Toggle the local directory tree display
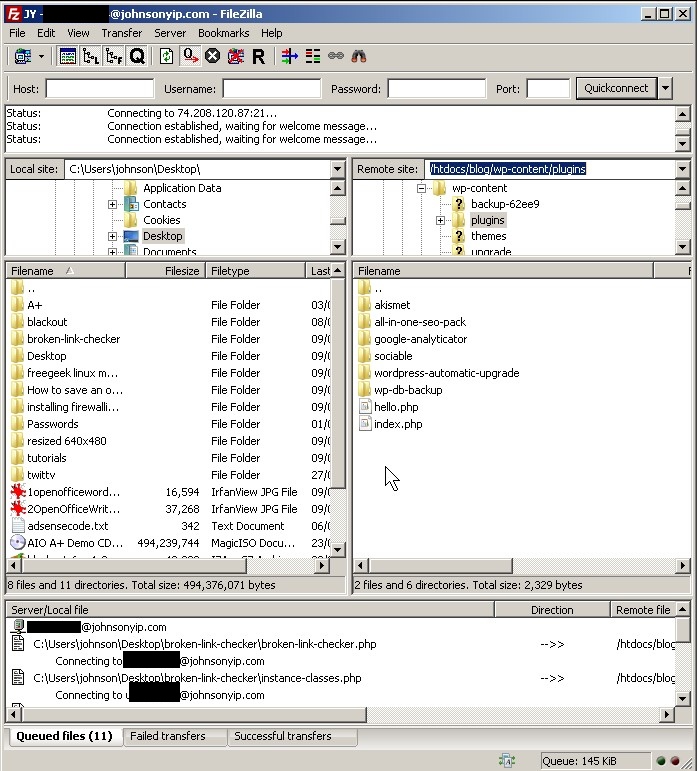This screenshot has height=771, width=697. click(x=90, y=57)
